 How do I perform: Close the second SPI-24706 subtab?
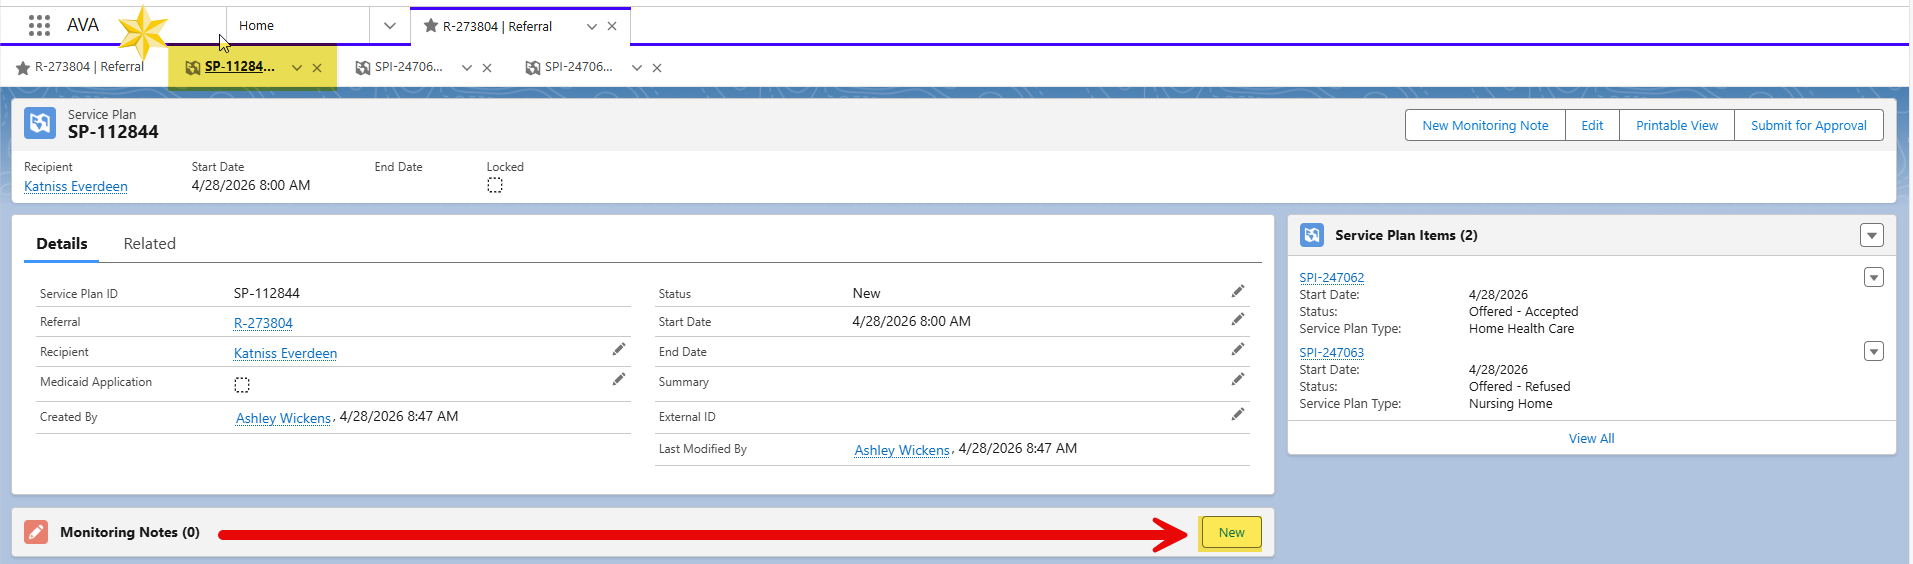(657, 68)
